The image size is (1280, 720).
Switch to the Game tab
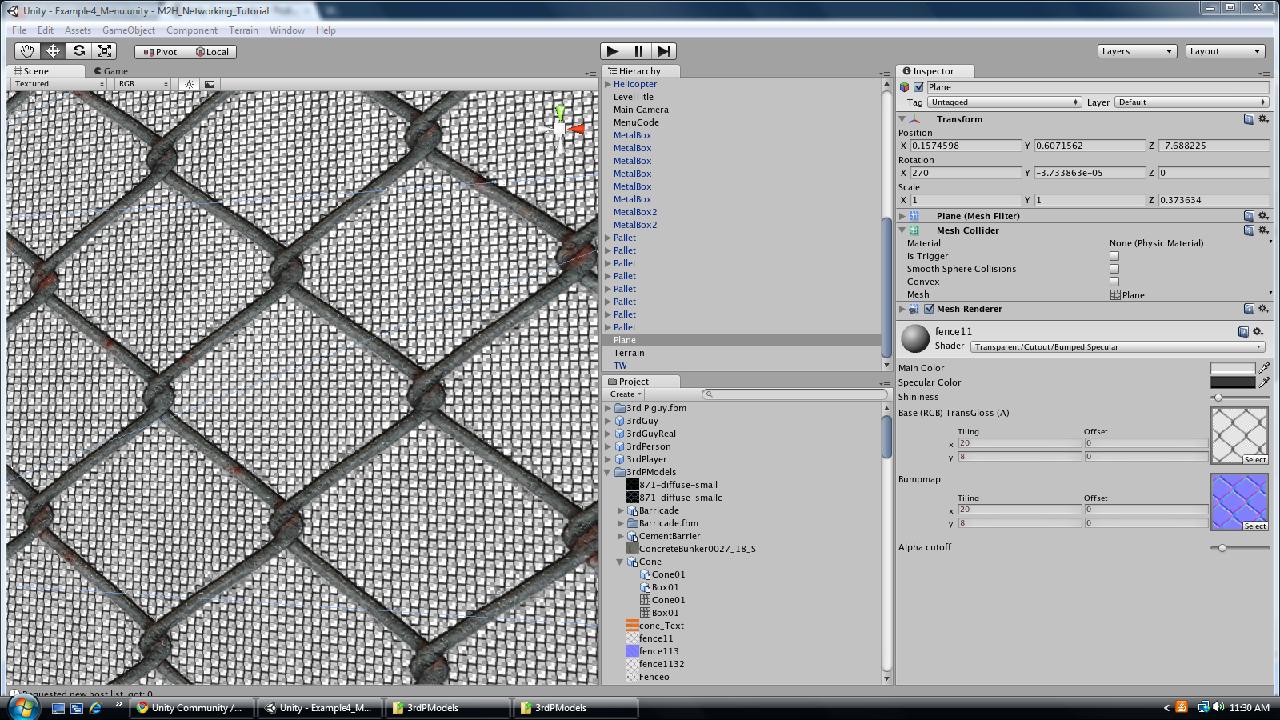click(110, 71)
